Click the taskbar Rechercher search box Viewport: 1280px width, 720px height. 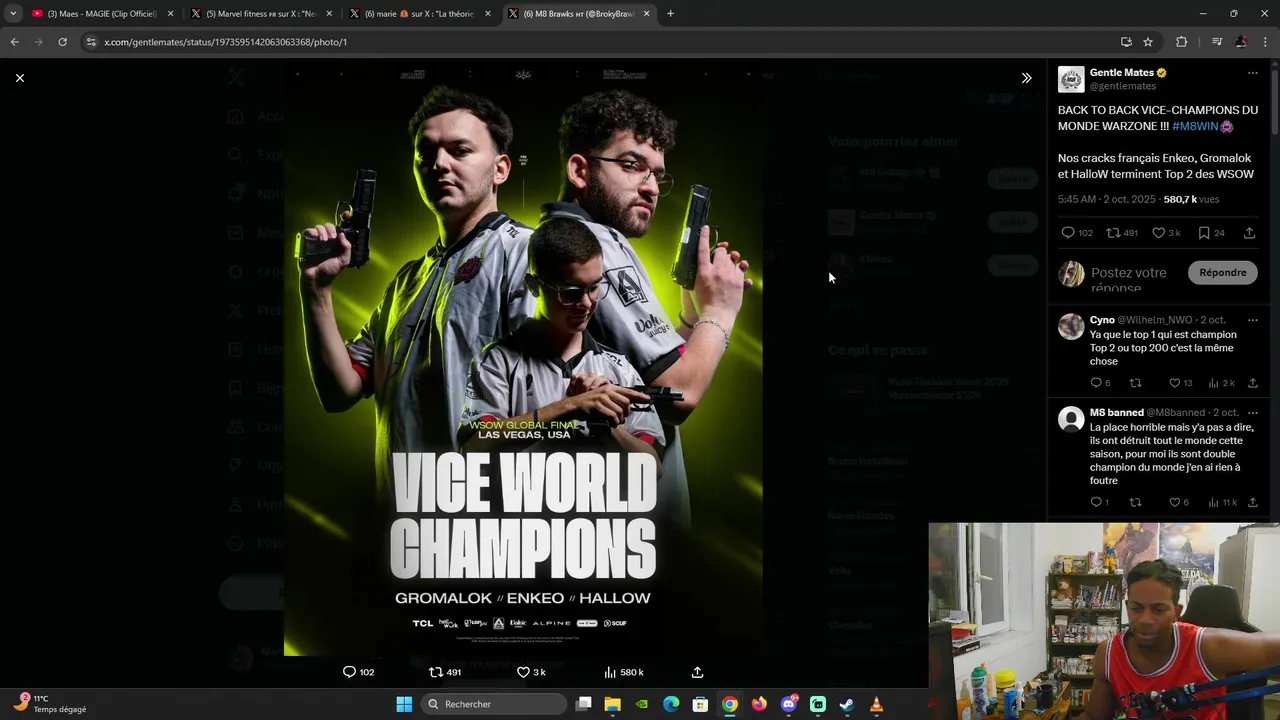point(493,704)
